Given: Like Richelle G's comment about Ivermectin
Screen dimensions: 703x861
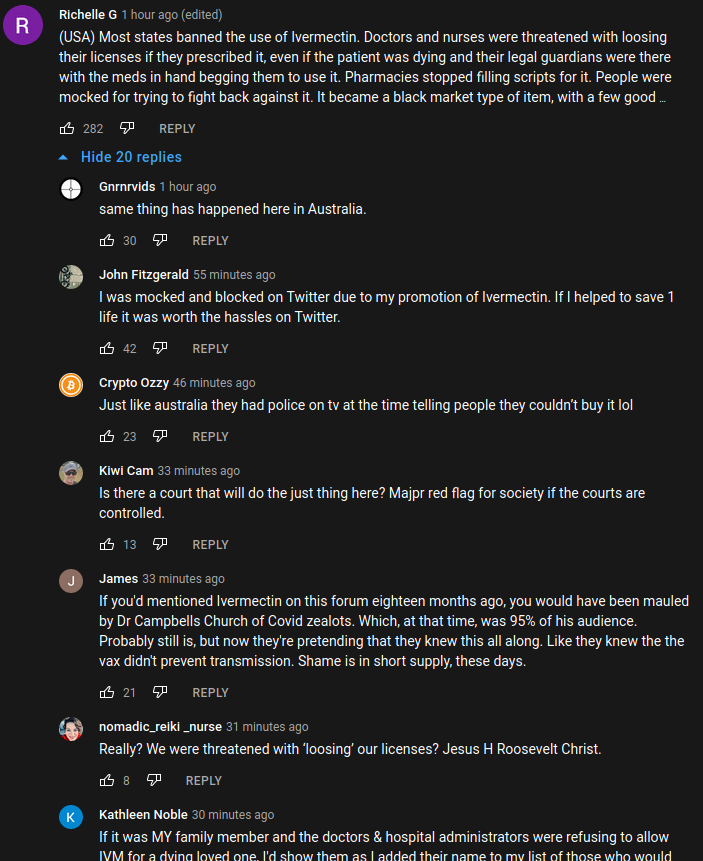Looking at the screenshot, I should point(67,128).
